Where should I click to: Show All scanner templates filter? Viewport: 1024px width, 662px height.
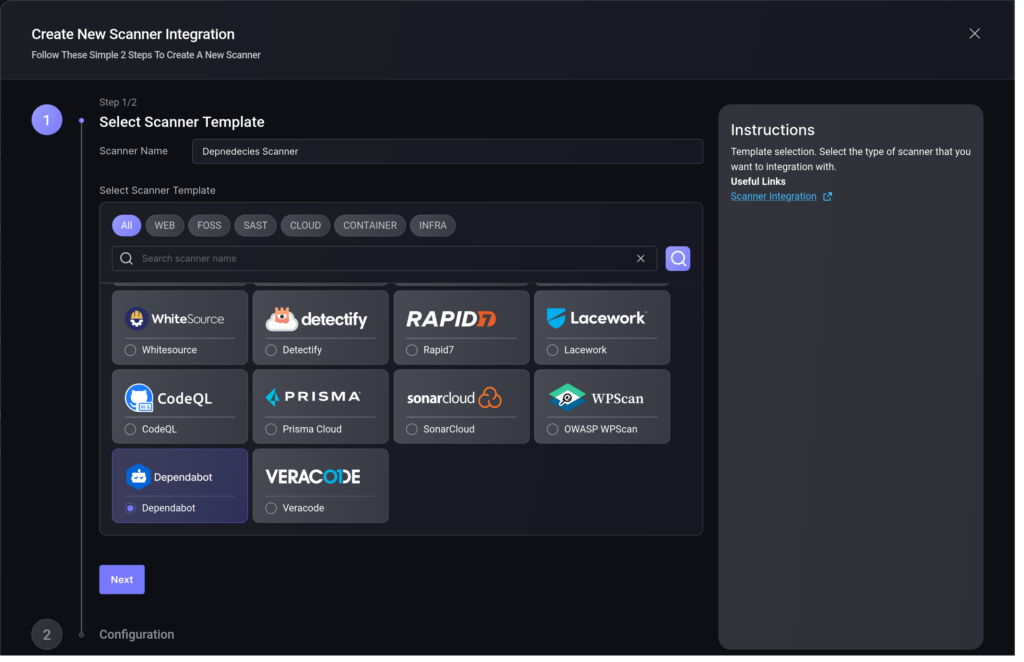127,225
